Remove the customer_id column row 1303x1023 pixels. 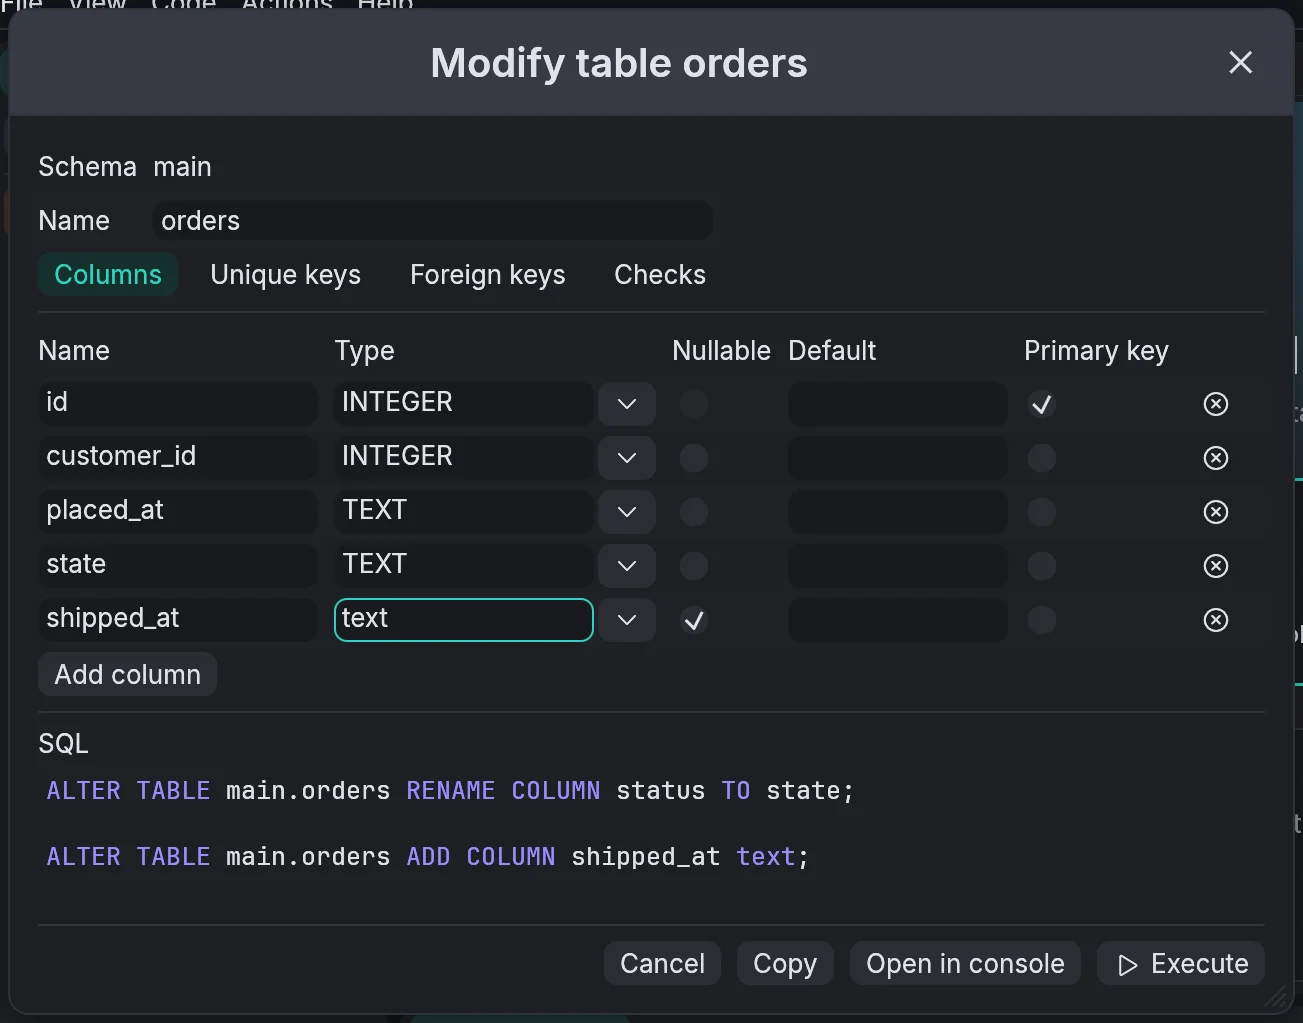pyautogui.click(x=1216, y=458)
